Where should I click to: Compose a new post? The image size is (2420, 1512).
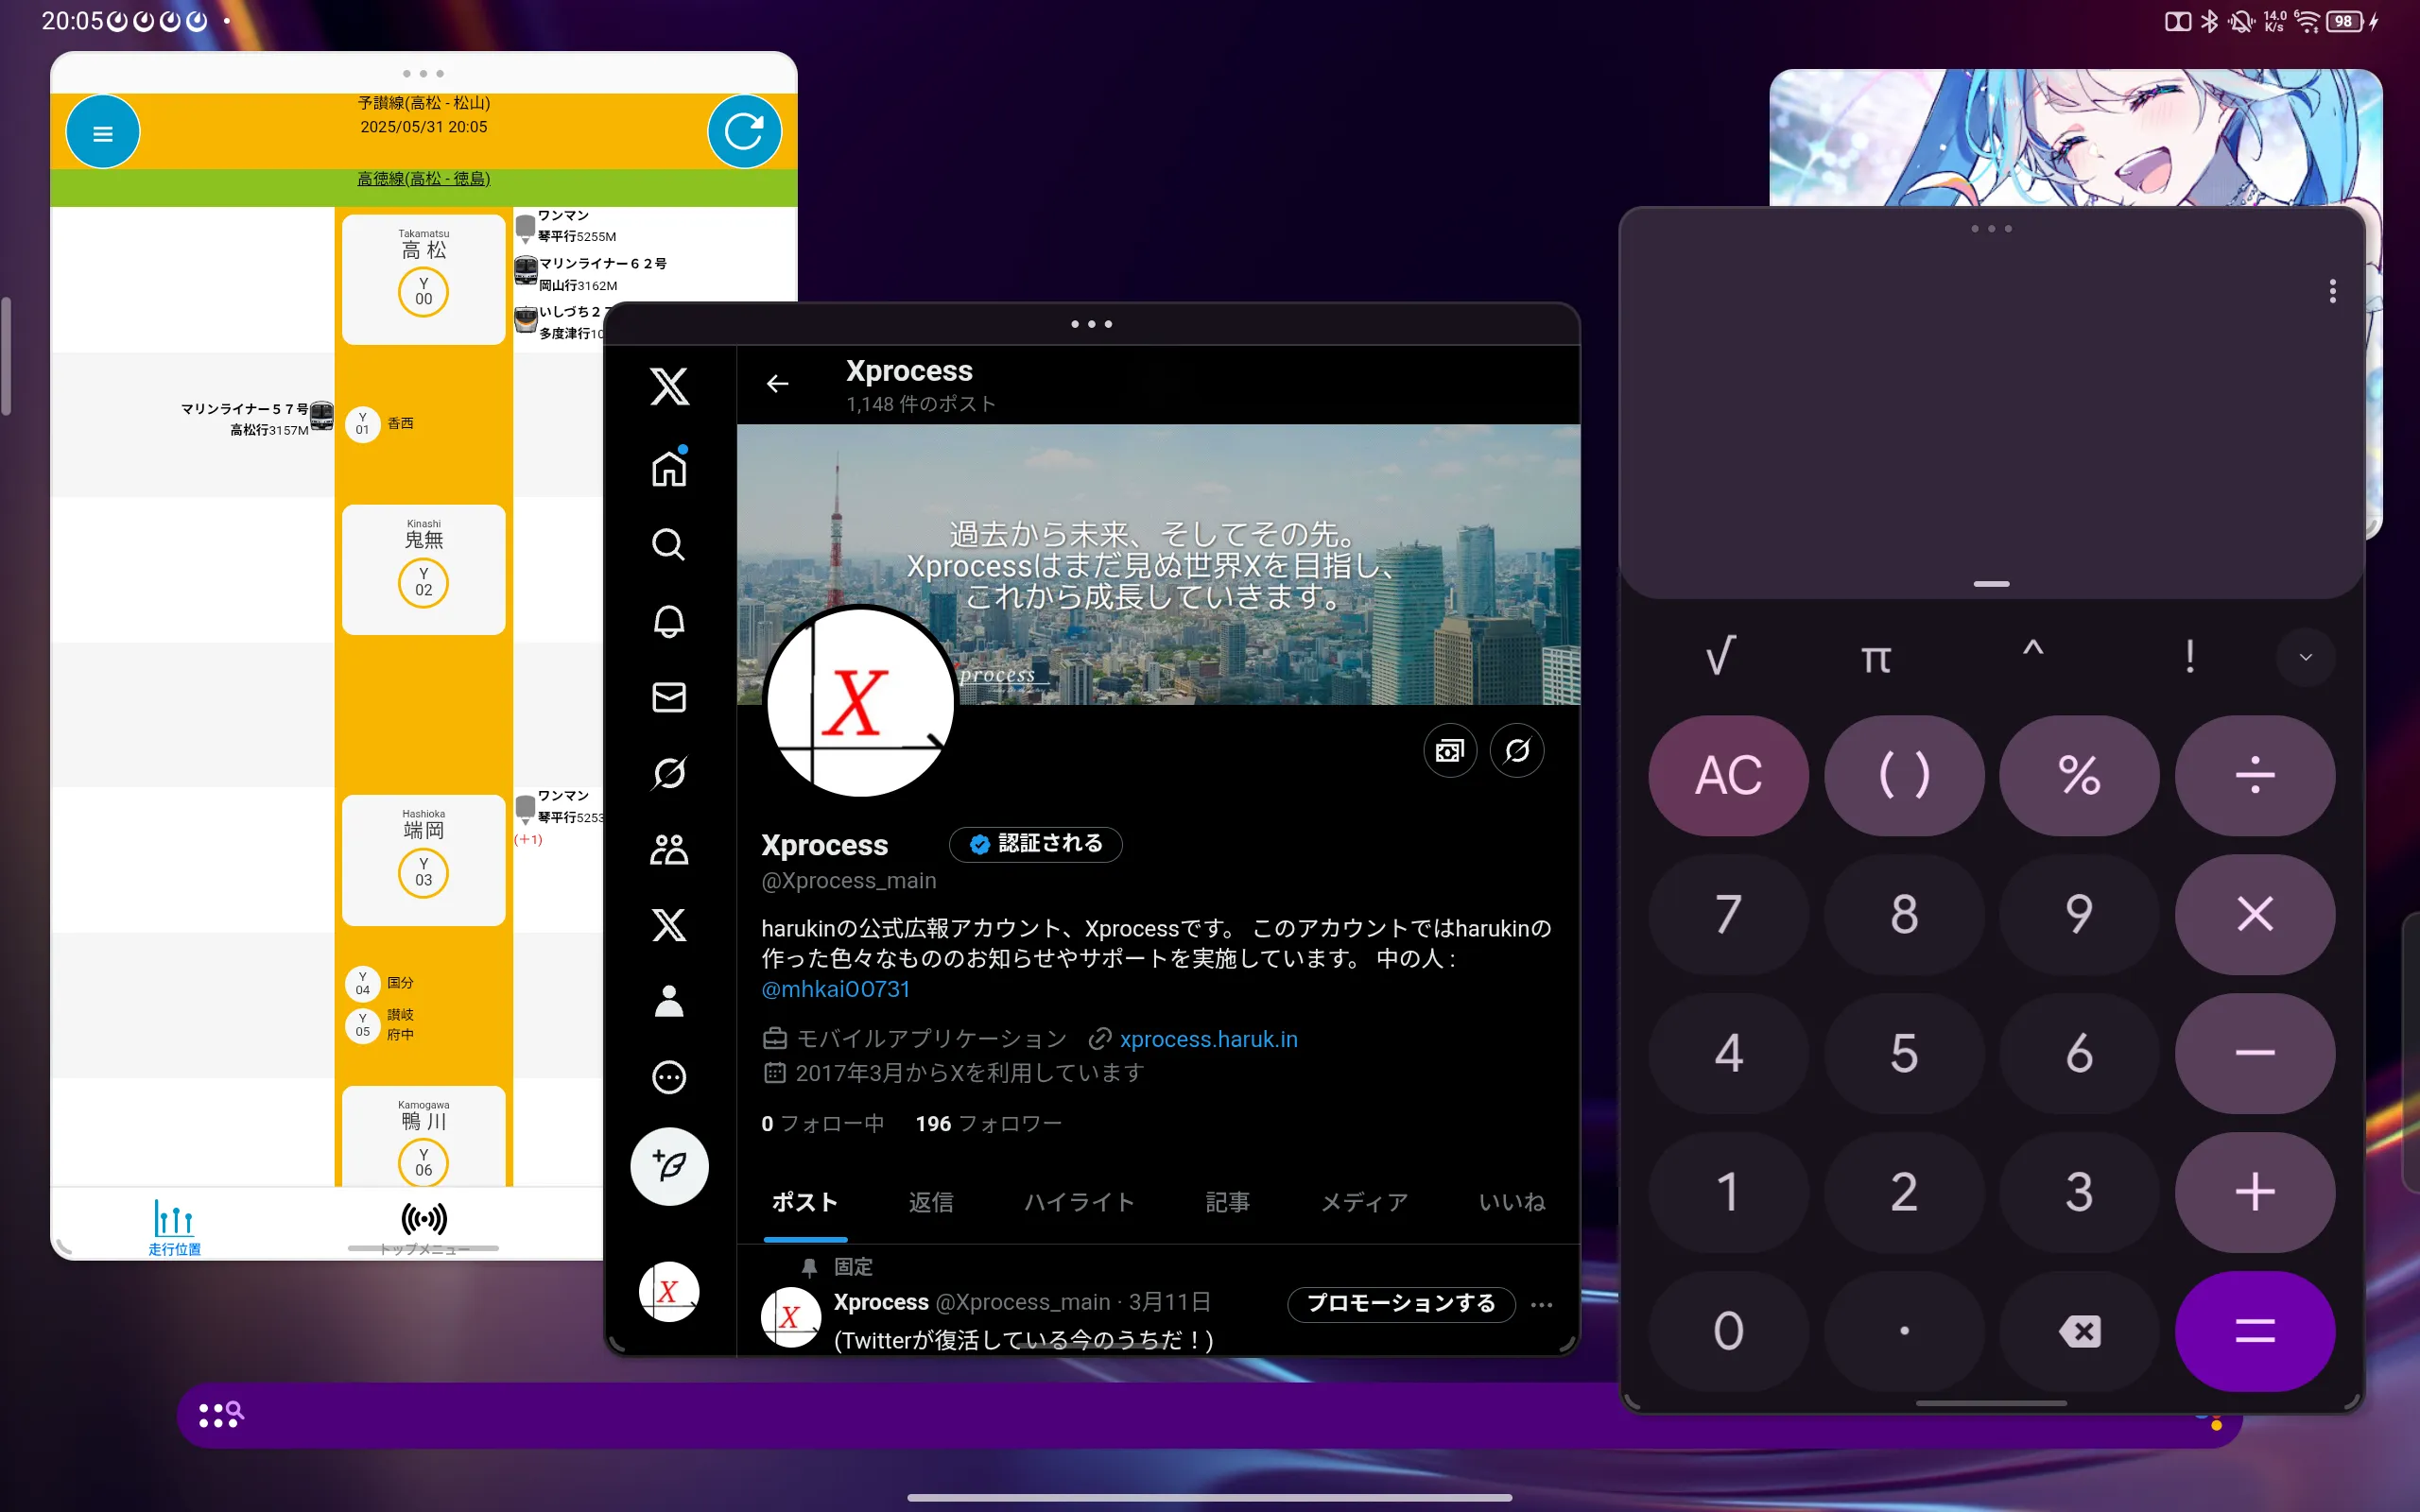[668, 1166]
